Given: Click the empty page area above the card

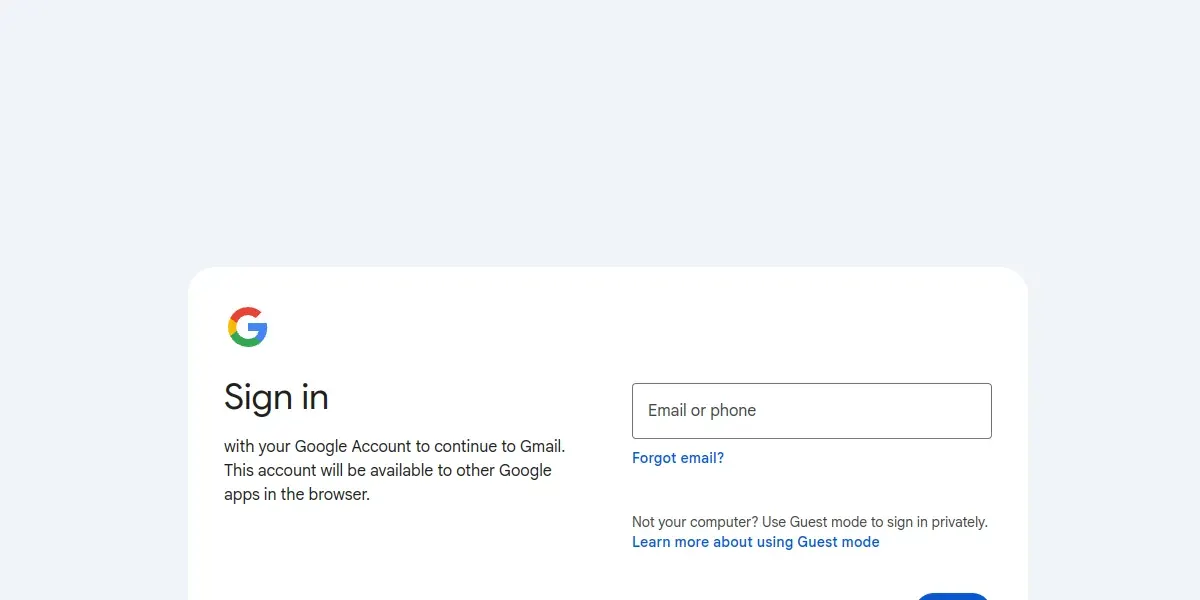Looking at the screenshot, I should point(600,130).
